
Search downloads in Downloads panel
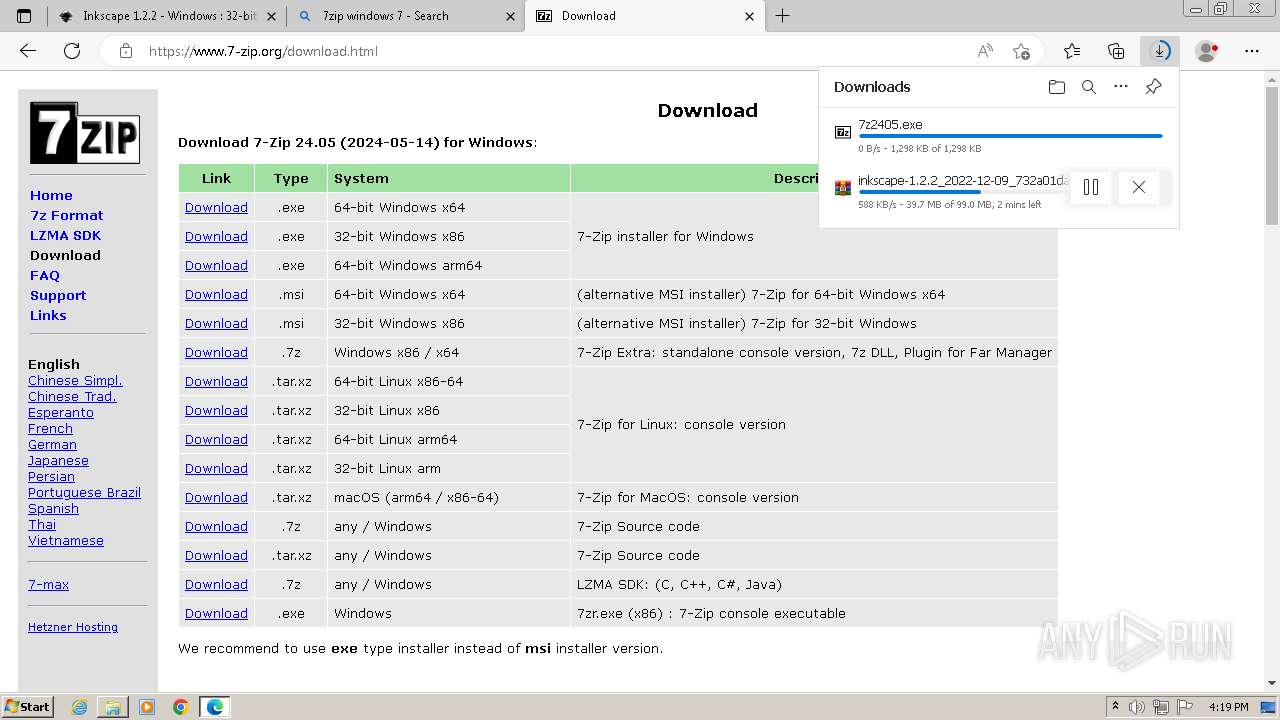[x=1089, y=87]
